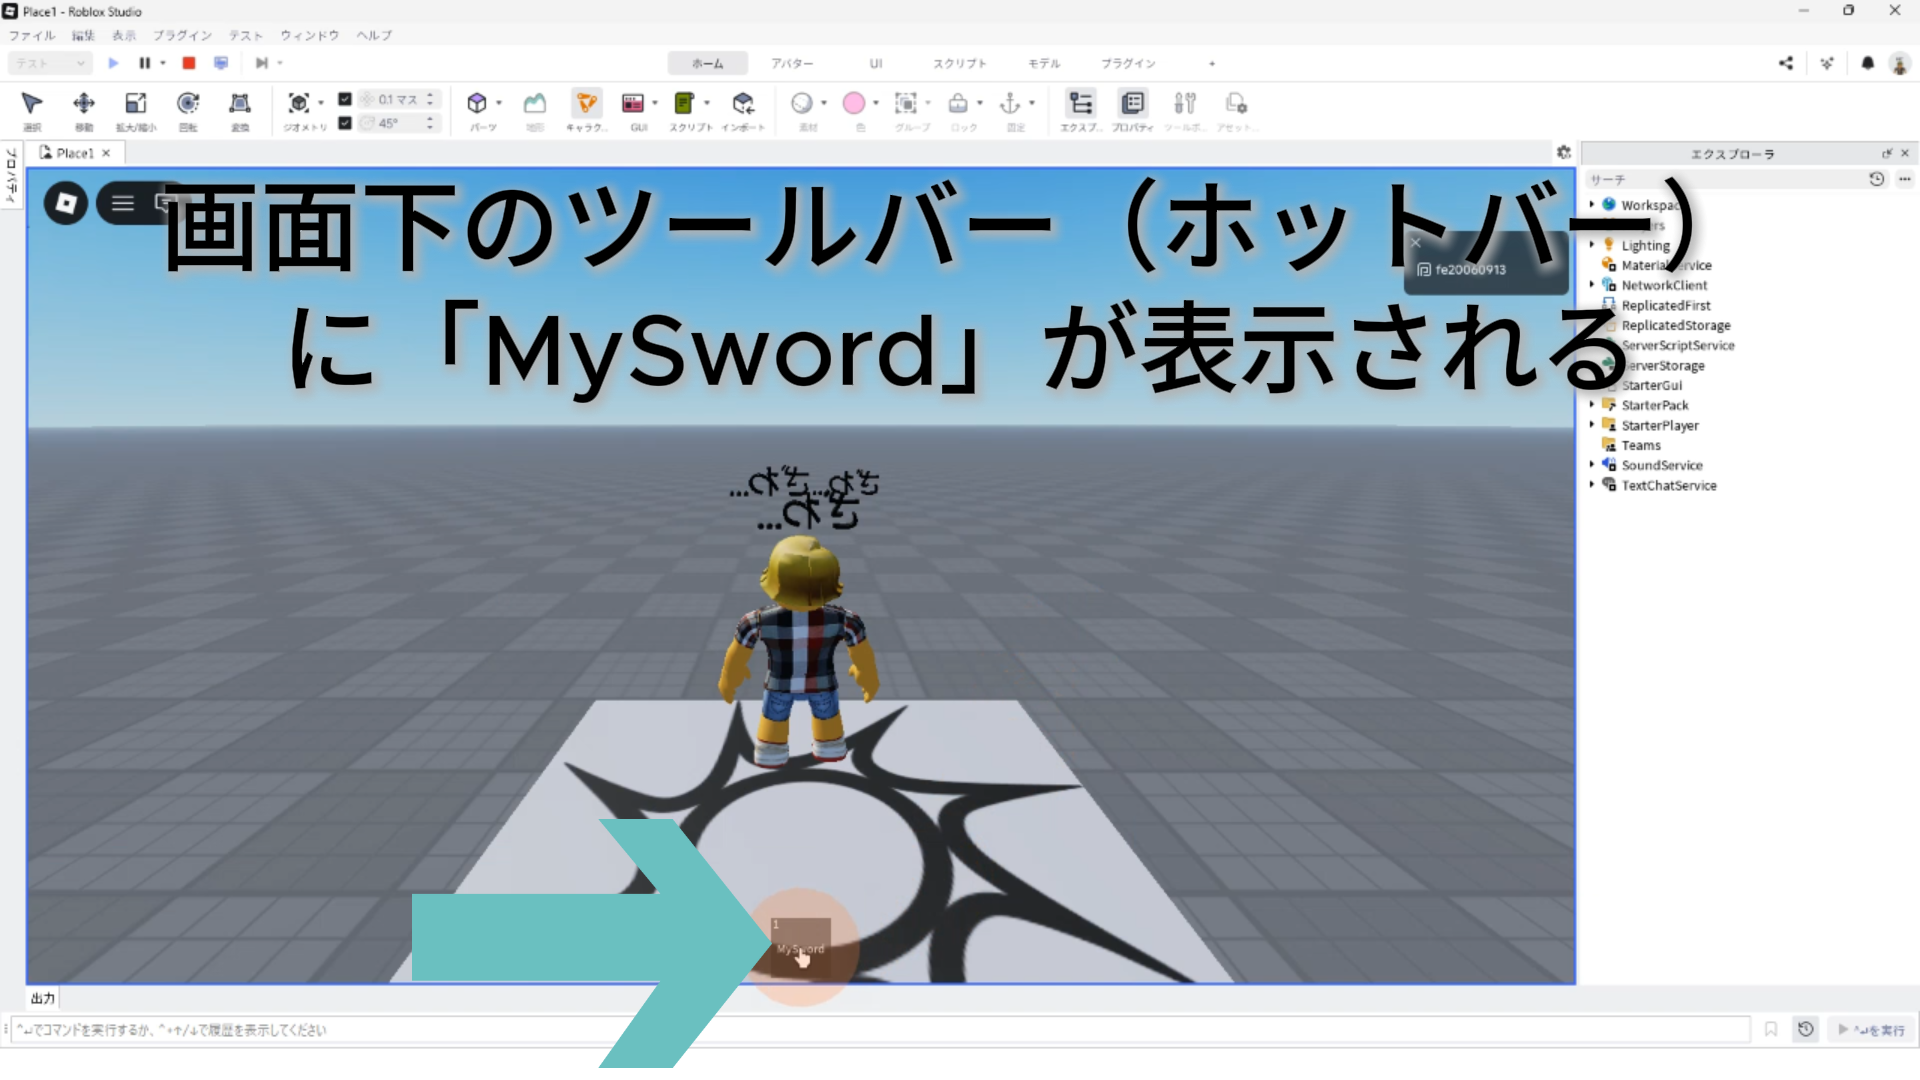Image resolution: width=1920 pixels, height=1080 pixels.
Task: Activate the Rotate tool
Action: tap(188, 104)
